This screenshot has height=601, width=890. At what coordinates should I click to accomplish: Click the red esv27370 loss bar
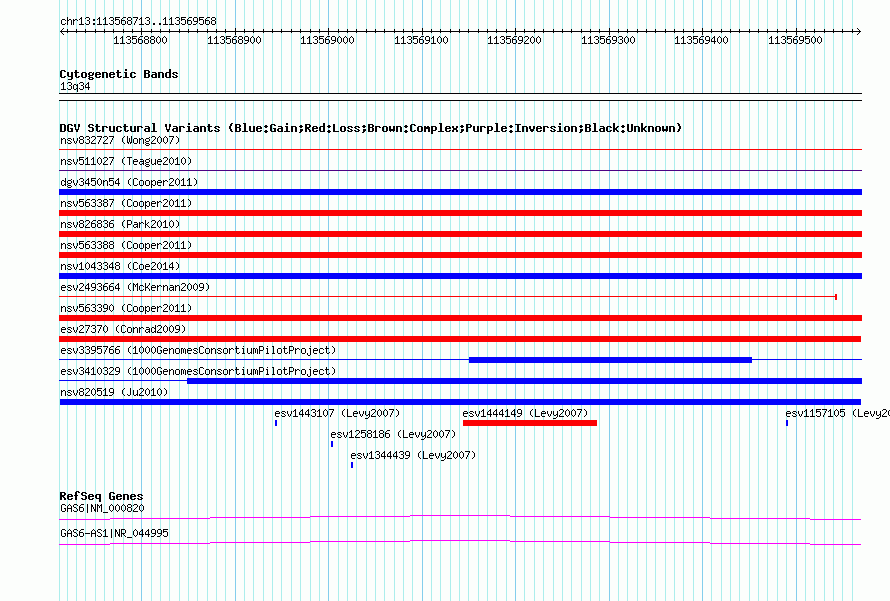pos(460,339)
